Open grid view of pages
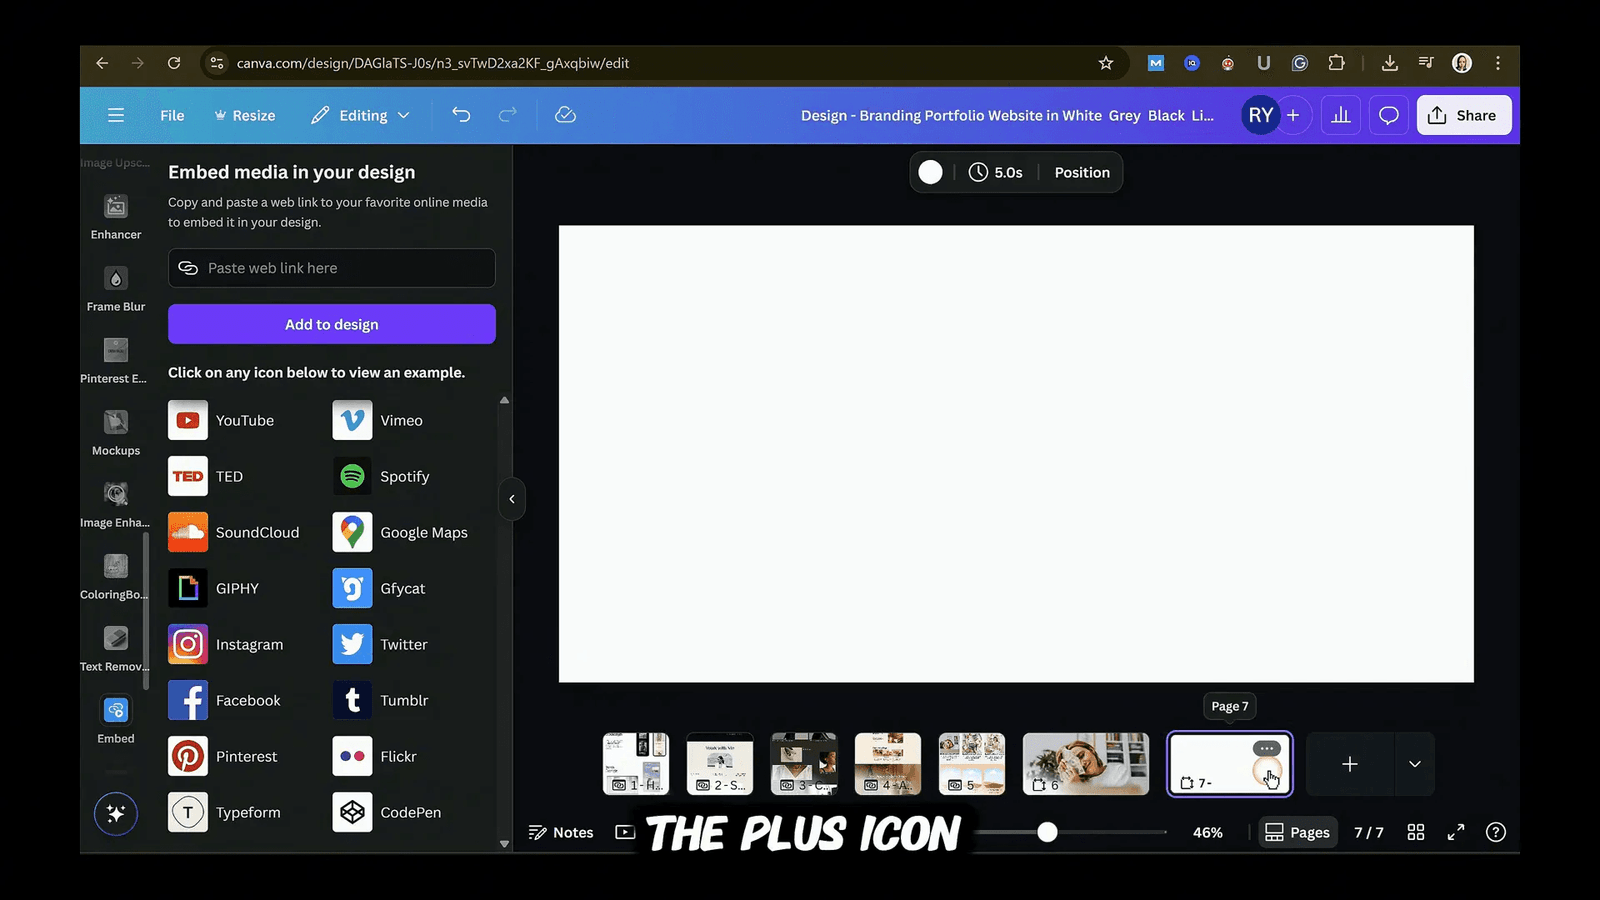Image resolution: width=1600 pixels, height=900 pixels. (1416, 832)
